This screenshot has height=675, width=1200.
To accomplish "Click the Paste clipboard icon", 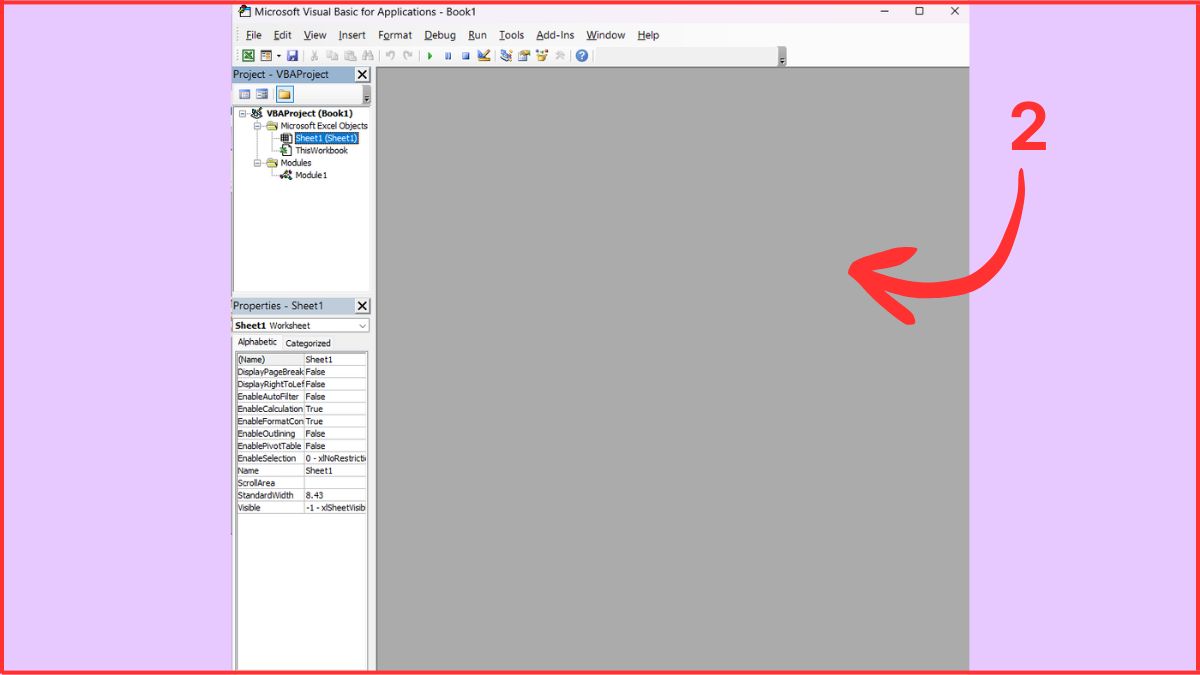I will [350, 56].
